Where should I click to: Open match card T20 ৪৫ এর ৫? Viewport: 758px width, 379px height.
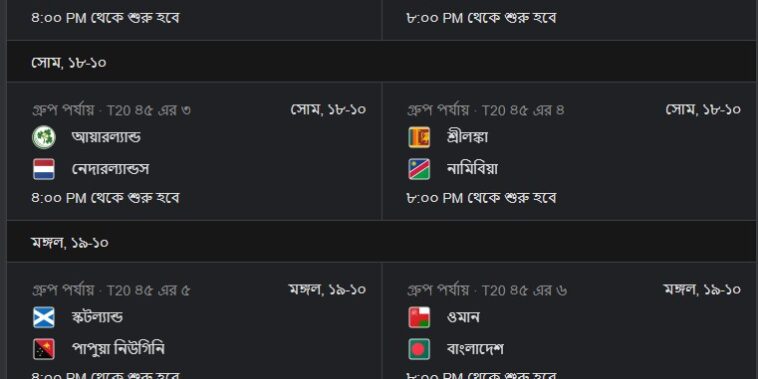click(194, 321)
